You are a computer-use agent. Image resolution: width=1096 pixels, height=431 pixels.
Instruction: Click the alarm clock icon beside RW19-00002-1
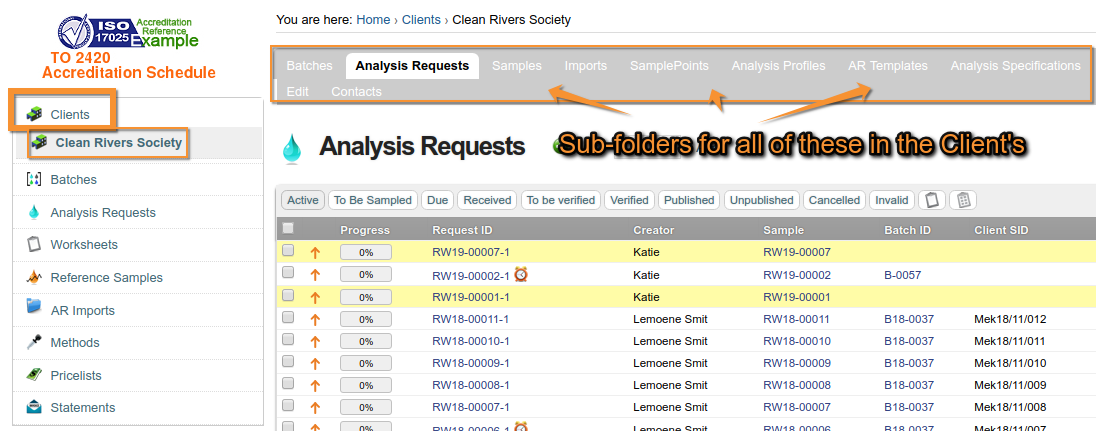(521, 274)
